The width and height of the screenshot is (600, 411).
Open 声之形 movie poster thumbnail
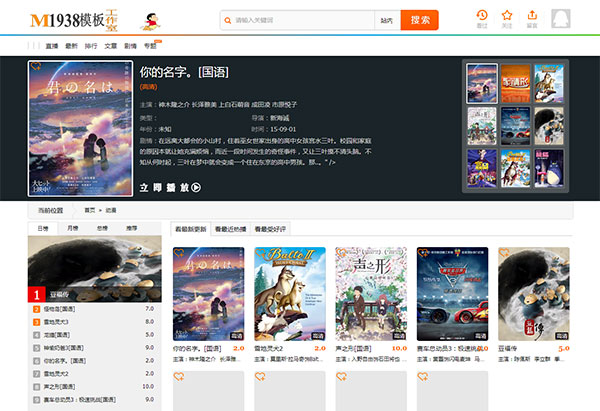pyautogui.click(x=368, y=295)
